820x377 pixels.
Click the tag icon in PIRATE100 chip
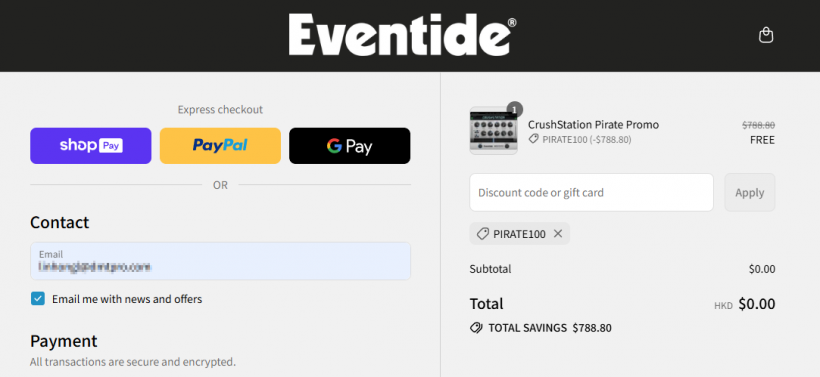pyautogui.click(x=483, y=234)
